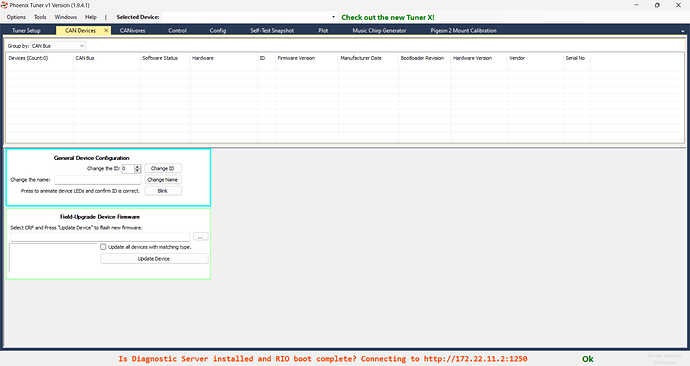
Task: Open the Options menu
Action: (16, 17)
